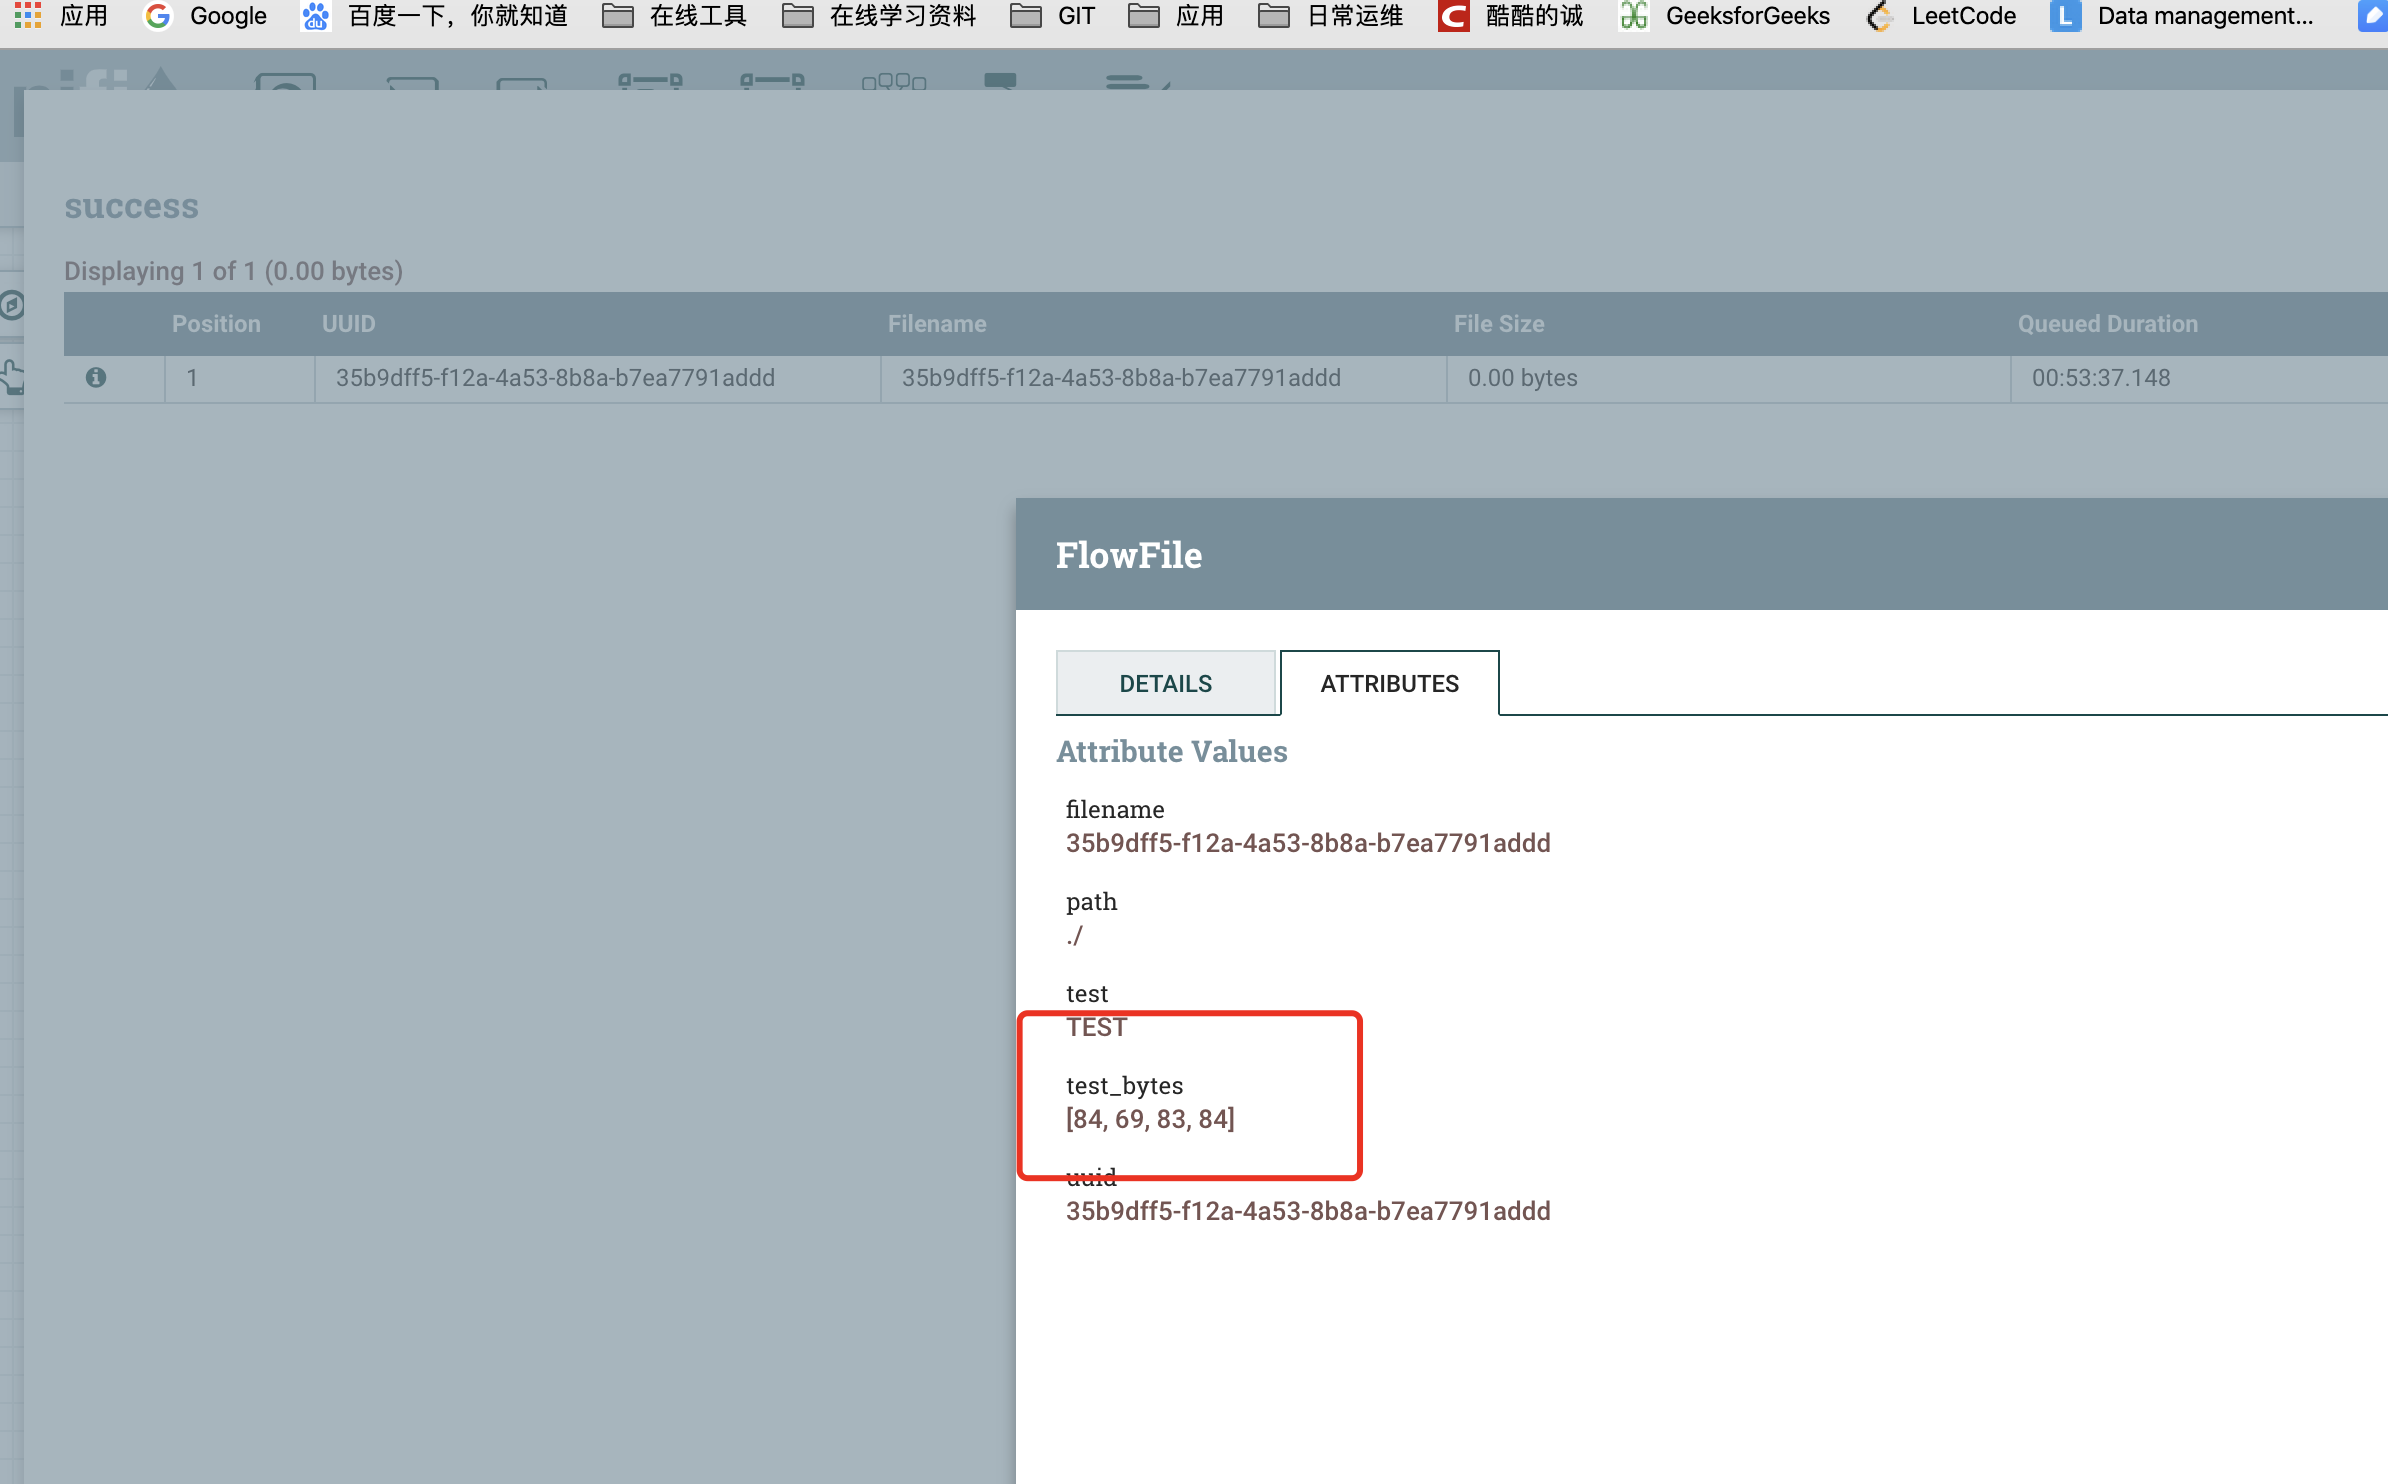The width and height of the screenshot is (2388, 1484).
Task: Open the 应用 apps grid bookmark
Action: pyautogui.click(x=62, y=16)
